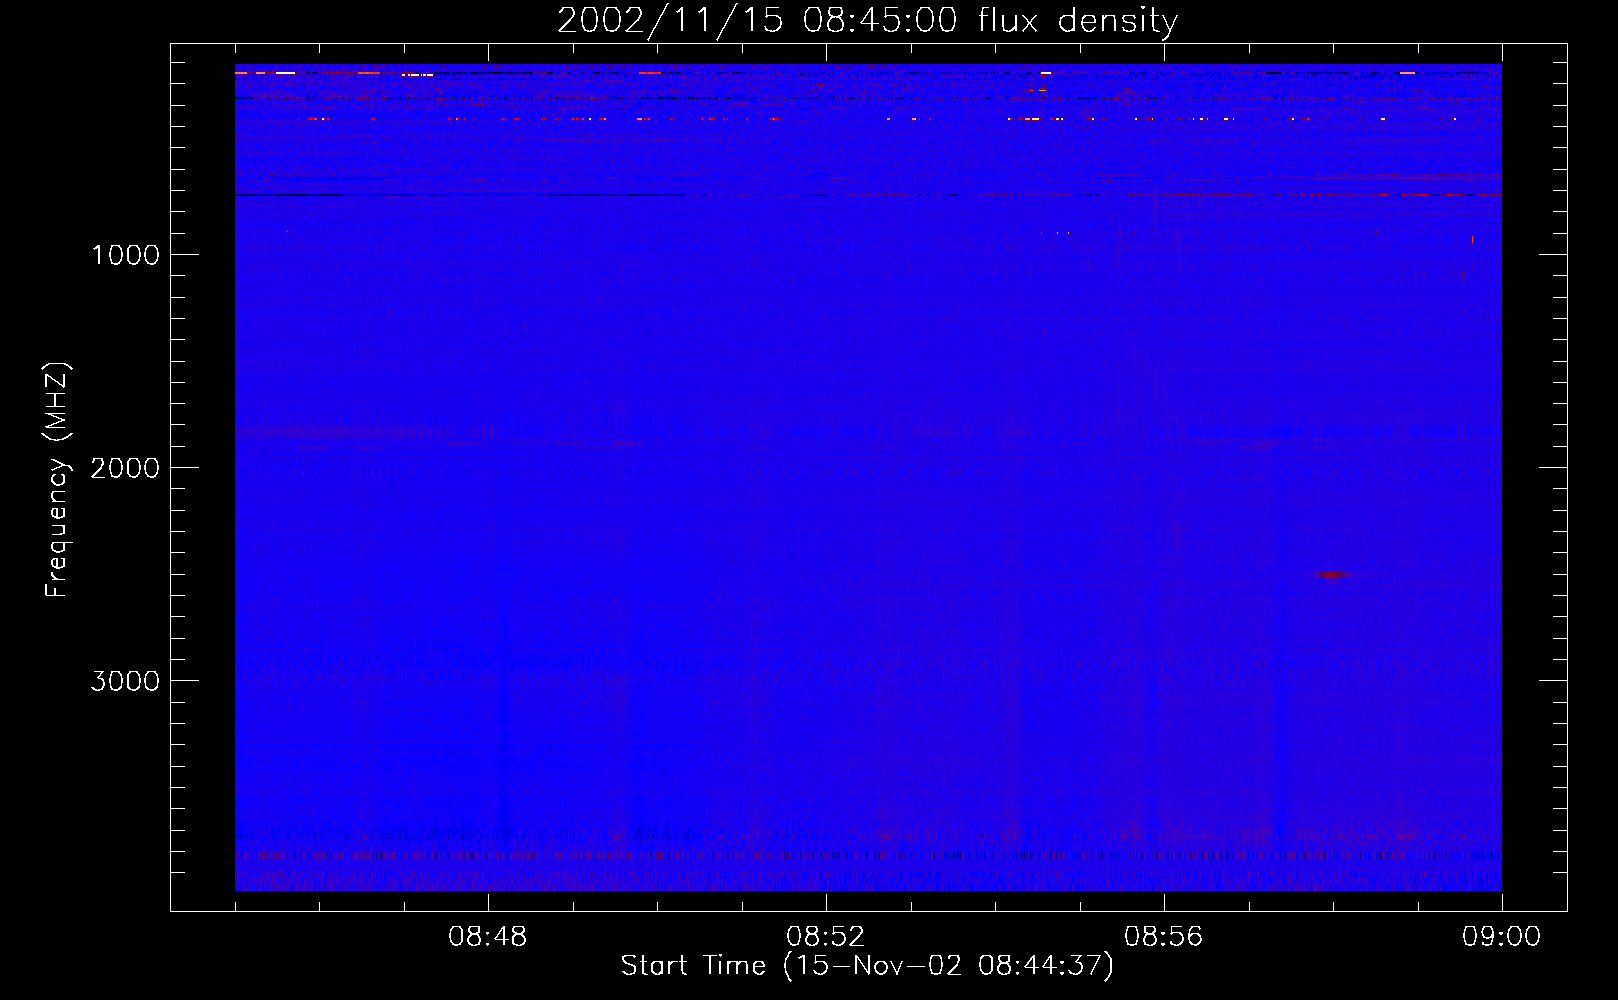
Task: Click the 08:48 time tick label
Action: pyautogui.click(x=488, y=937)
